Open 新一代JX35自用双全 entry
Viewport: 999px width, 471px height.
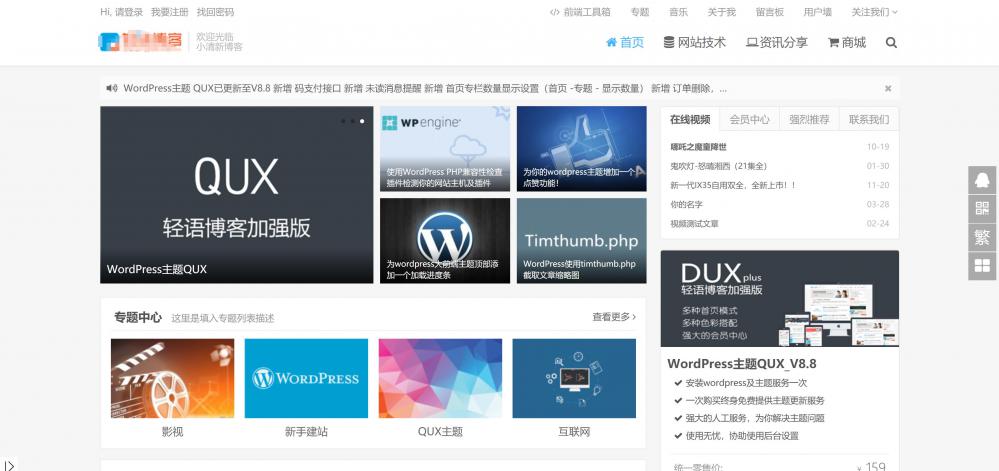pyautogui.click(x=733, y=185)
